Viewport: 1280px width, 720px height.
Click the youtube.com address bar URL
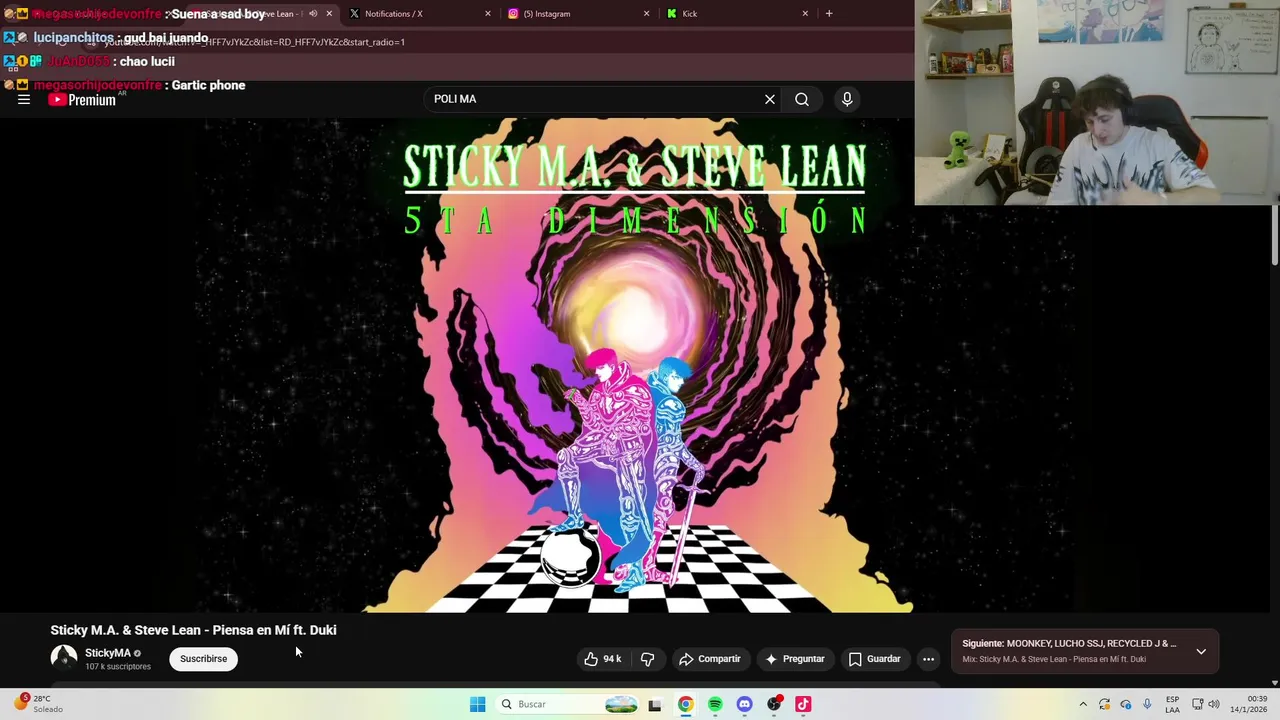[255, 42]
